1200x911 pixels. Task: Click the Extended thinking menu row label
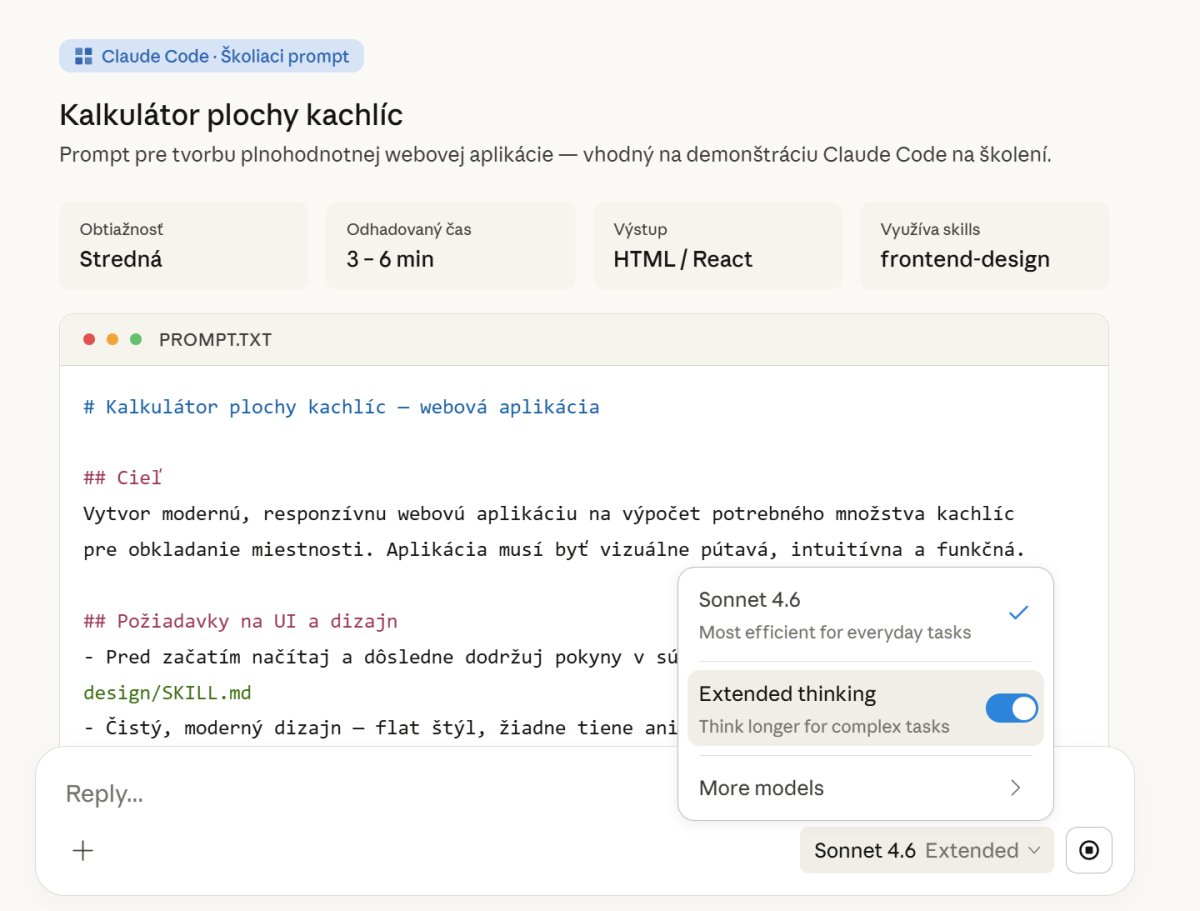[x=787, y=694]
